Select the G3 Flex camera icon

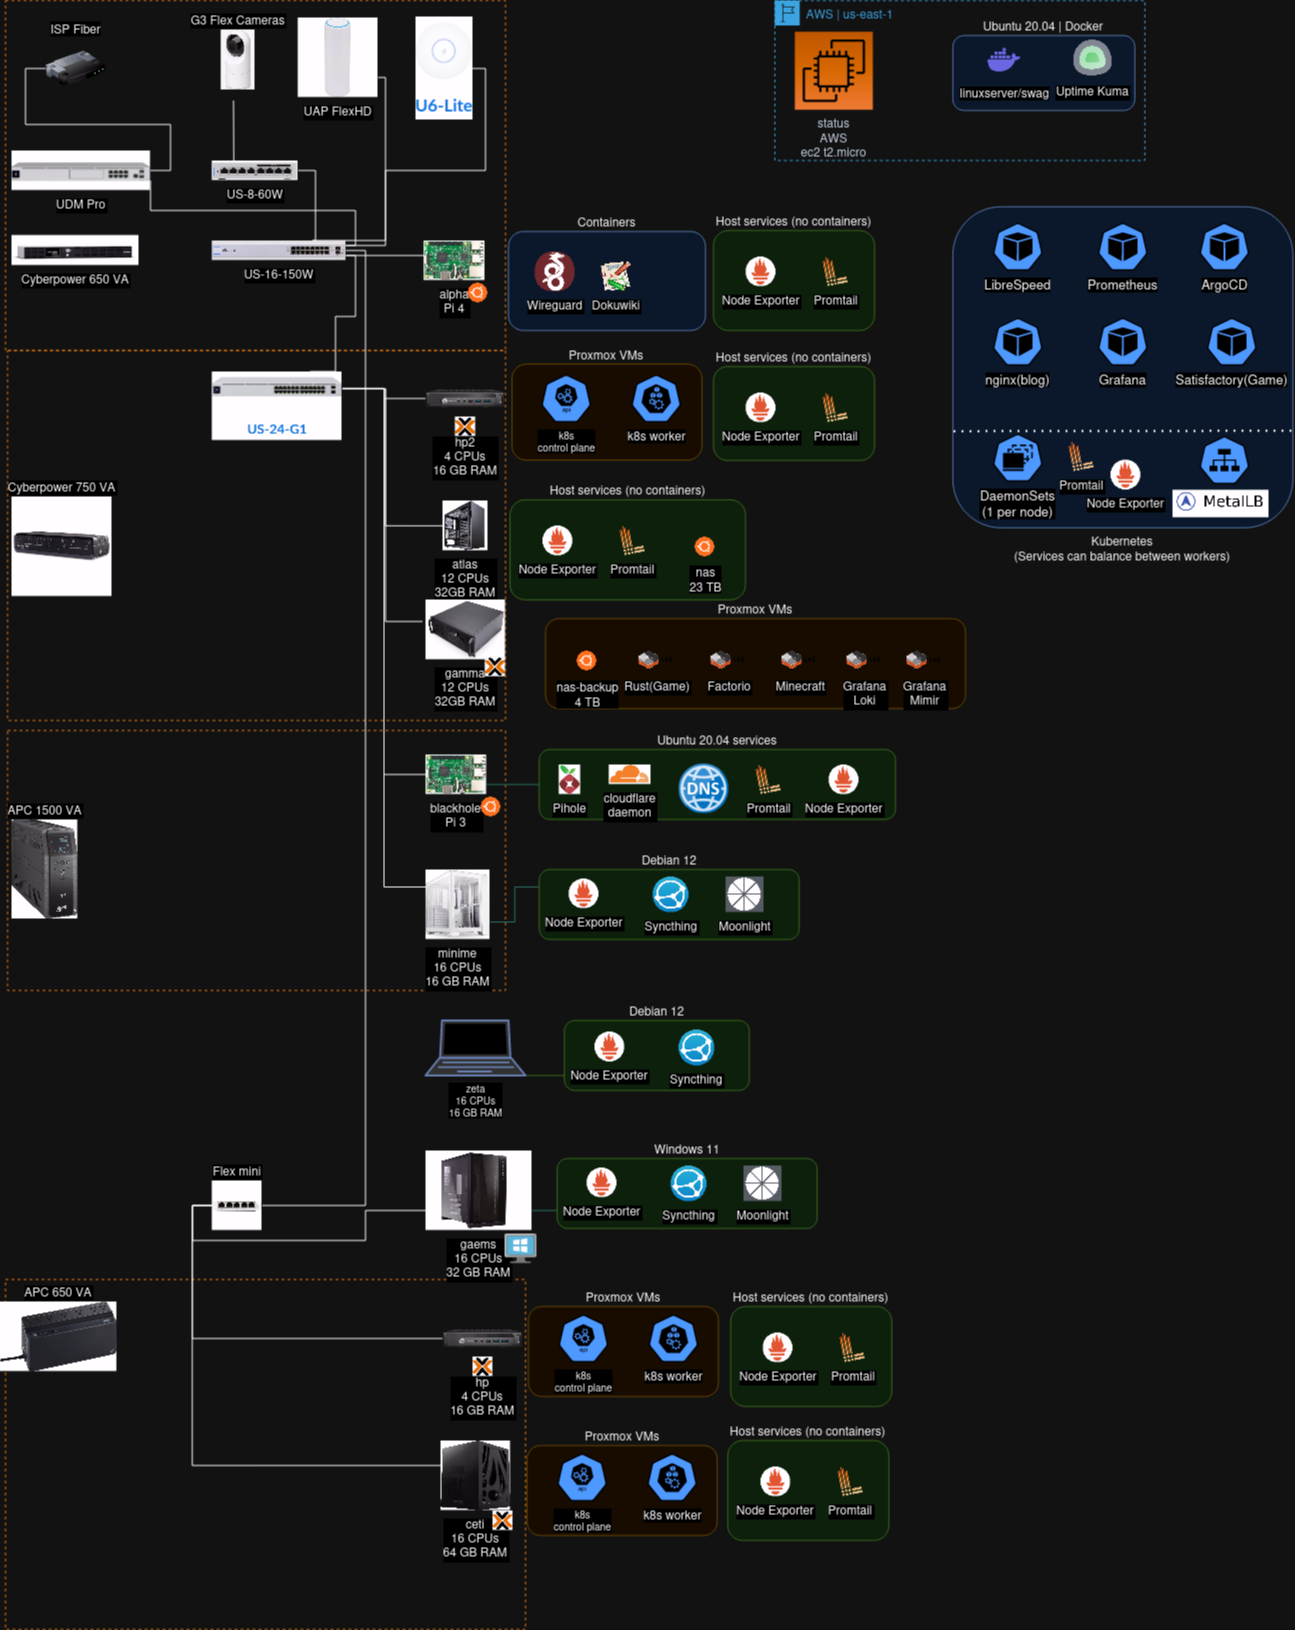237,60
